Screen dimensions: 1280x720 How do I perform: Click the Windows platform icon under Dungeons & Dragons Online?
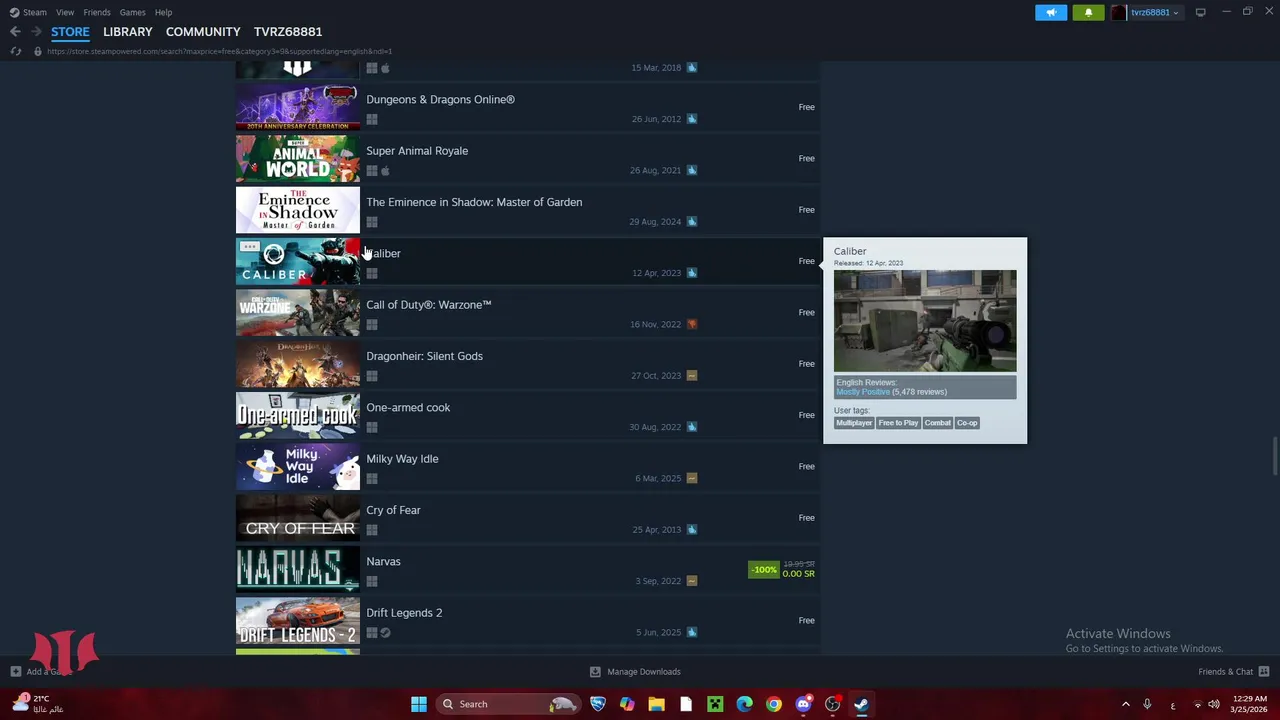[372, 119]
